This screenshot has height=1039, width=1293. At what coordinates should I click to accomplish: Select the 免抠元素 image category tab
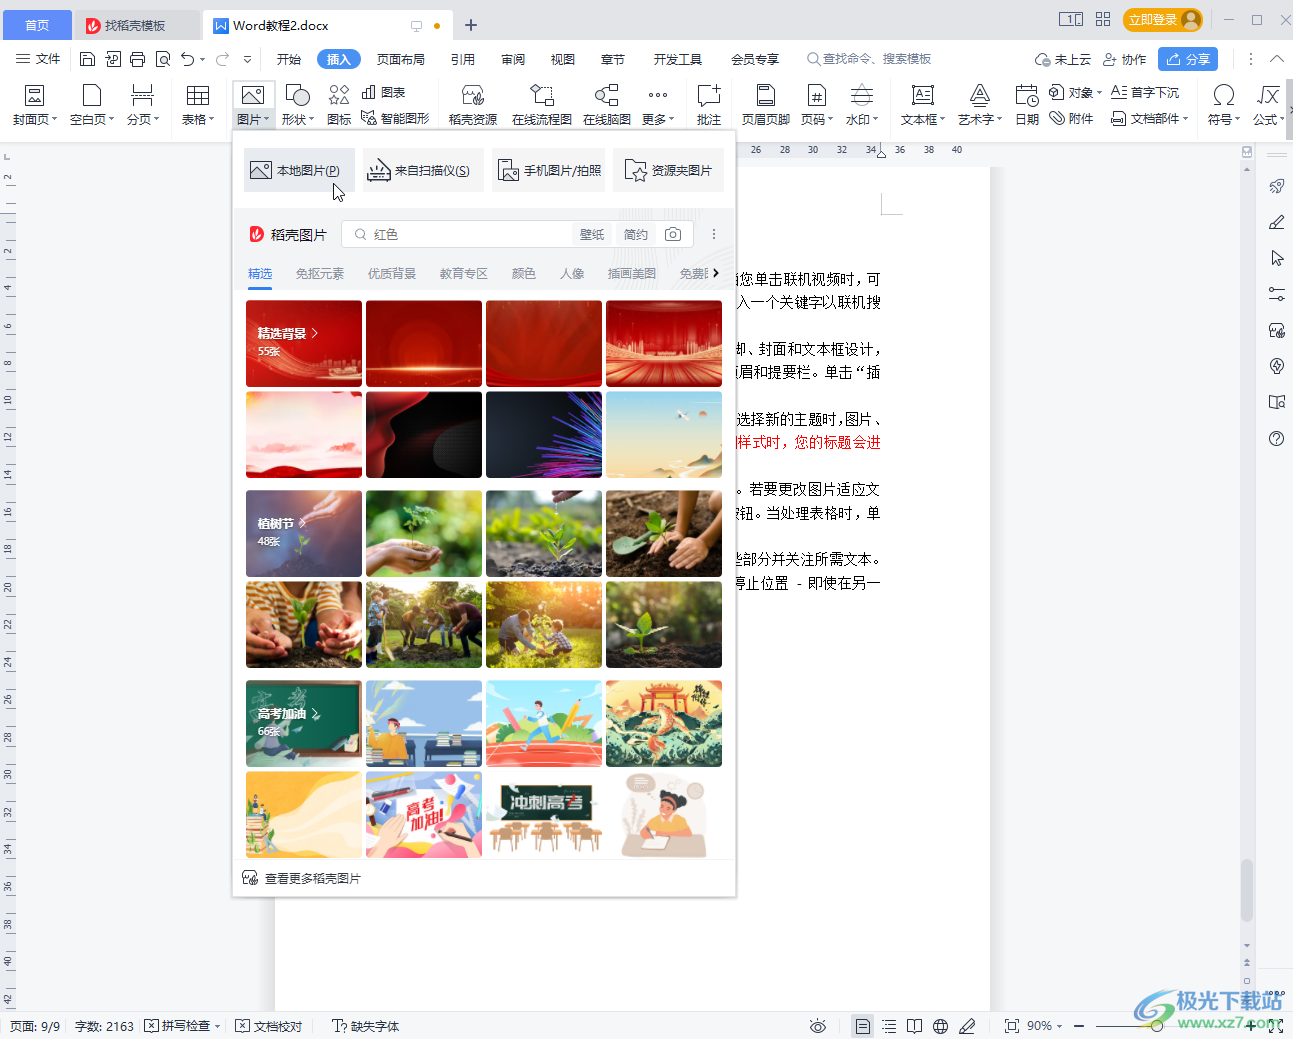click(320, 273)
